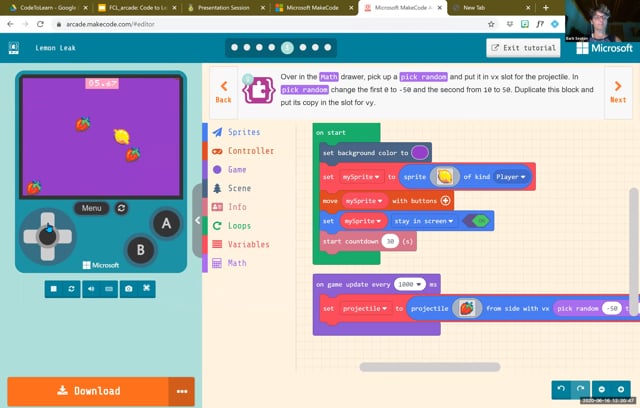Open the 1000 ms interval dropdown
640x408 pixels.
(x=409, y=284)
